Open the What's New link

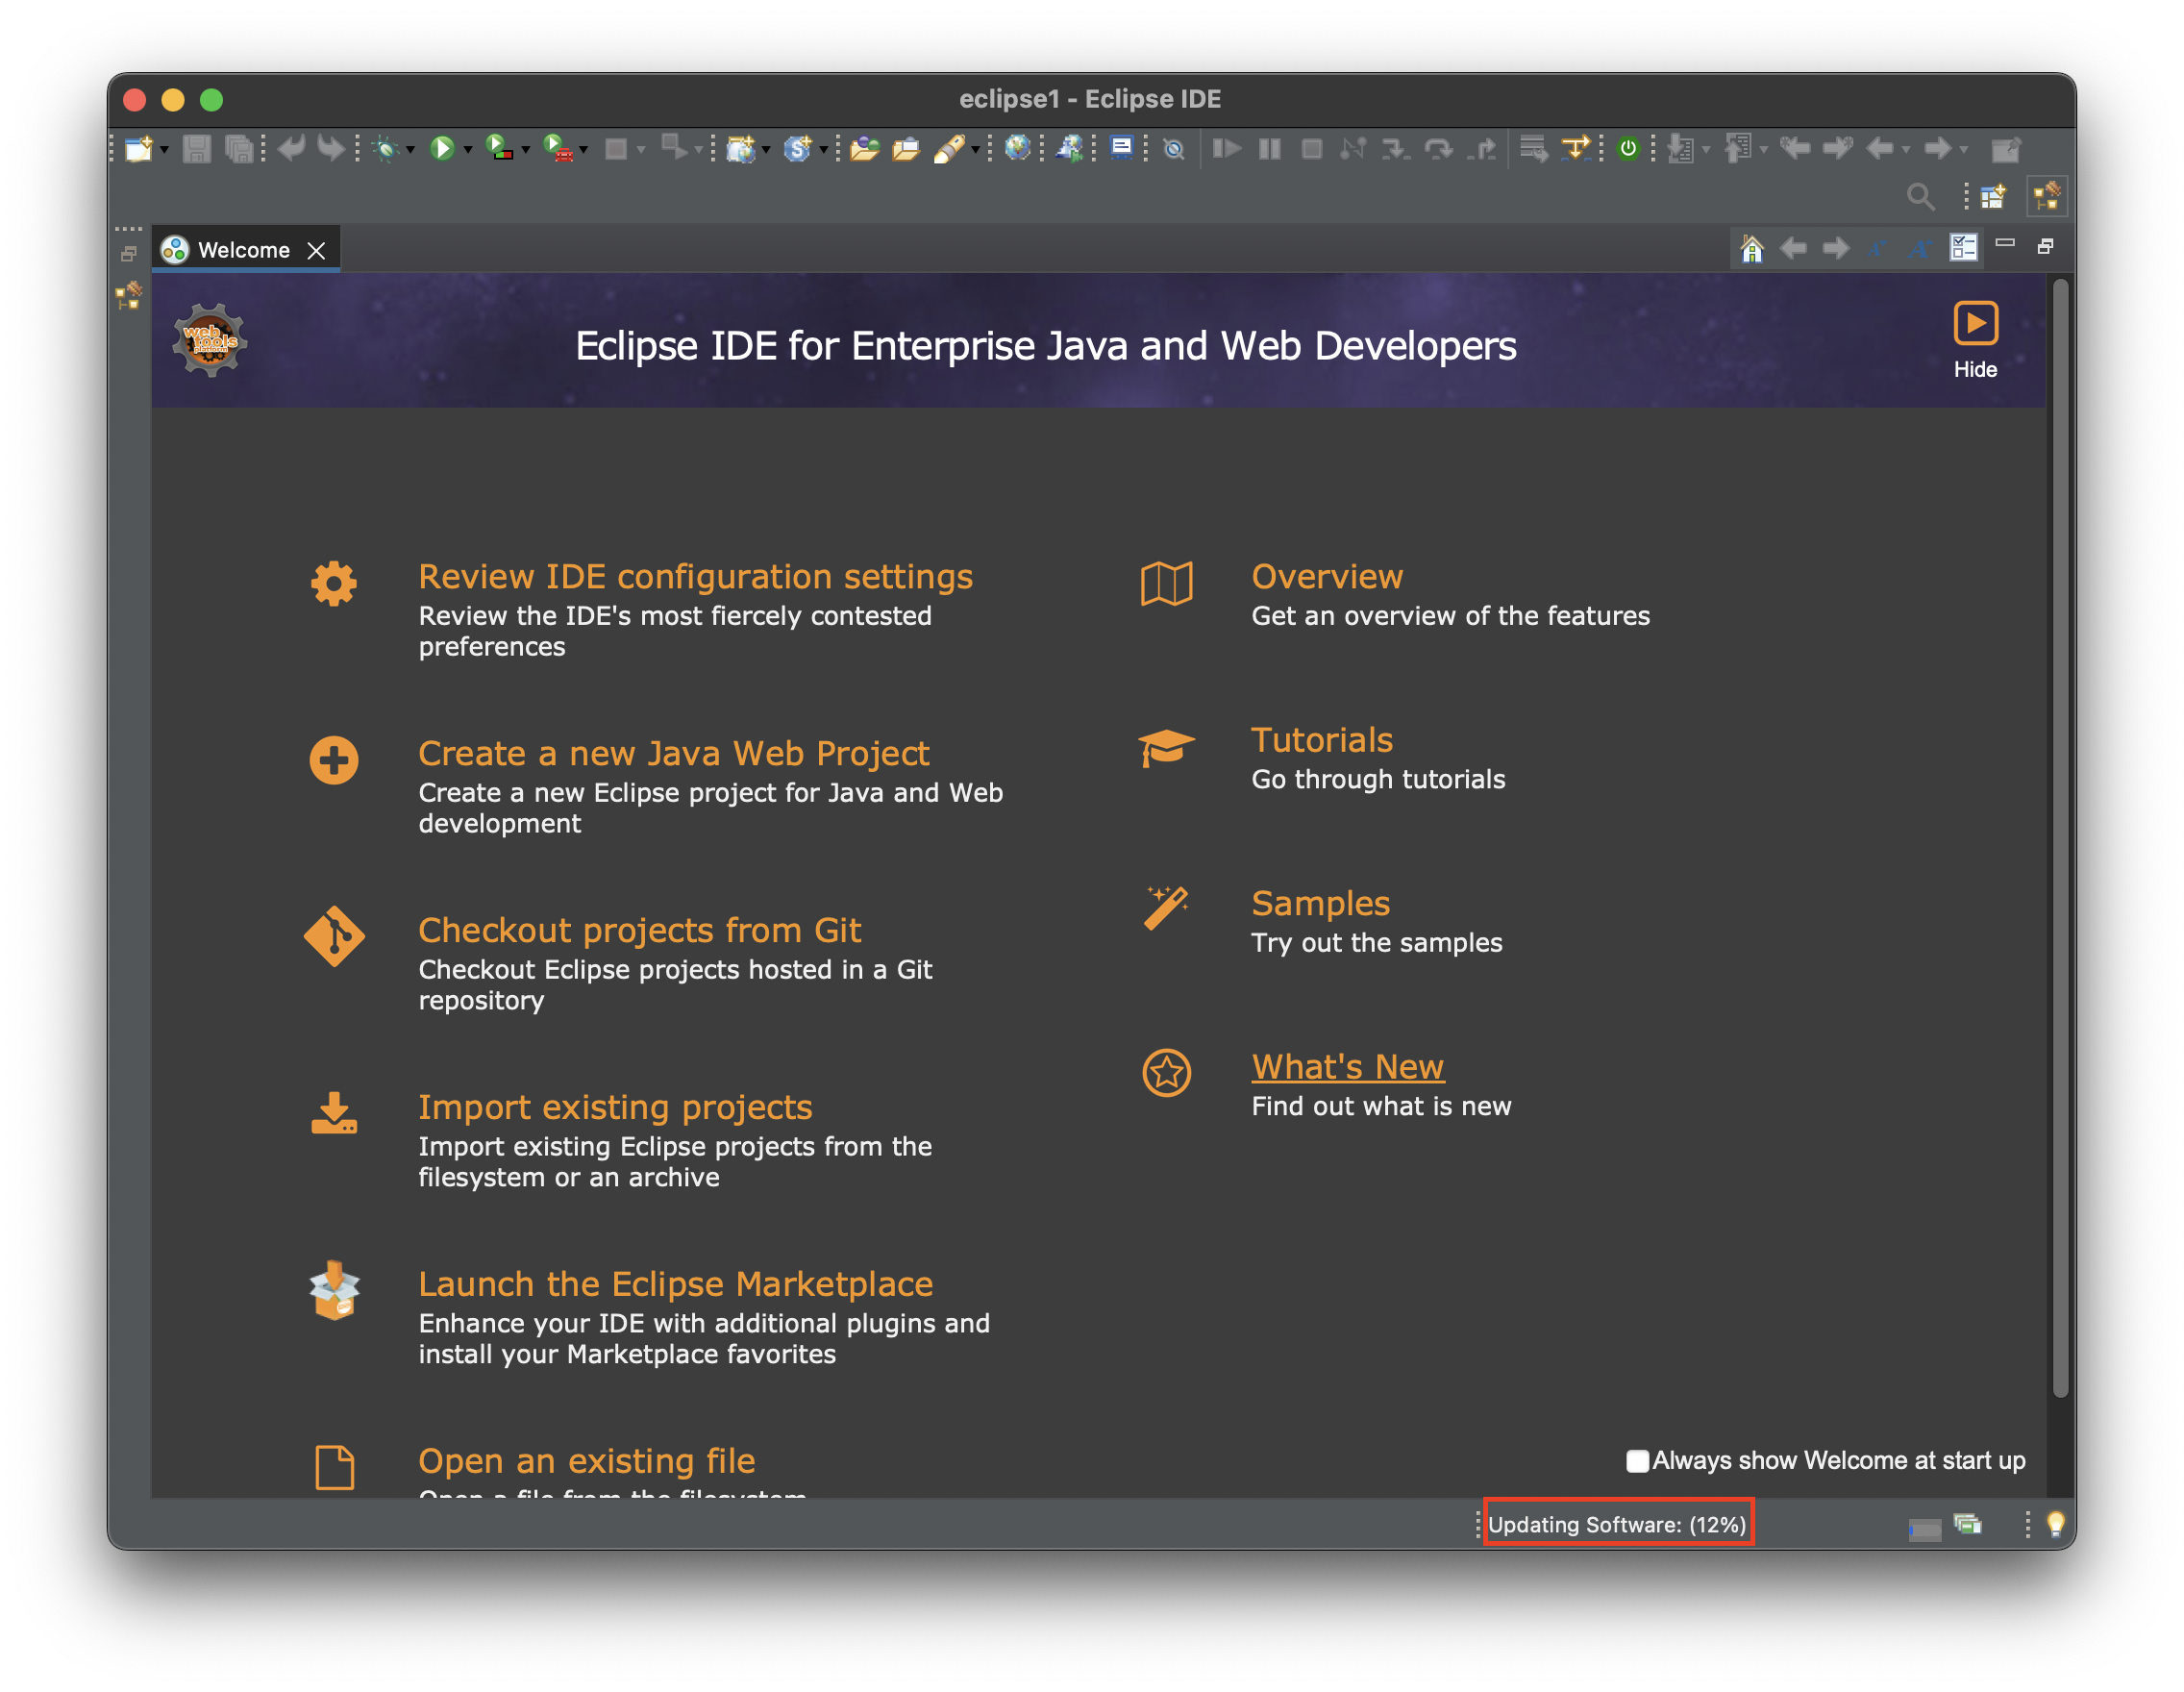pos(1347,1067)
